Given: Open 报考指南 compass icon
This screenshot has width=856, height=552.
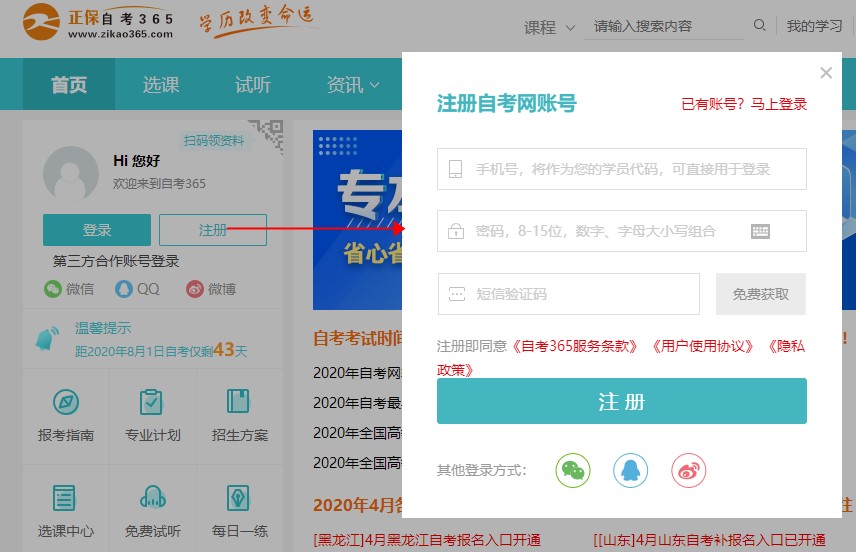Looking at the screenshot, I should coord(66,402).
